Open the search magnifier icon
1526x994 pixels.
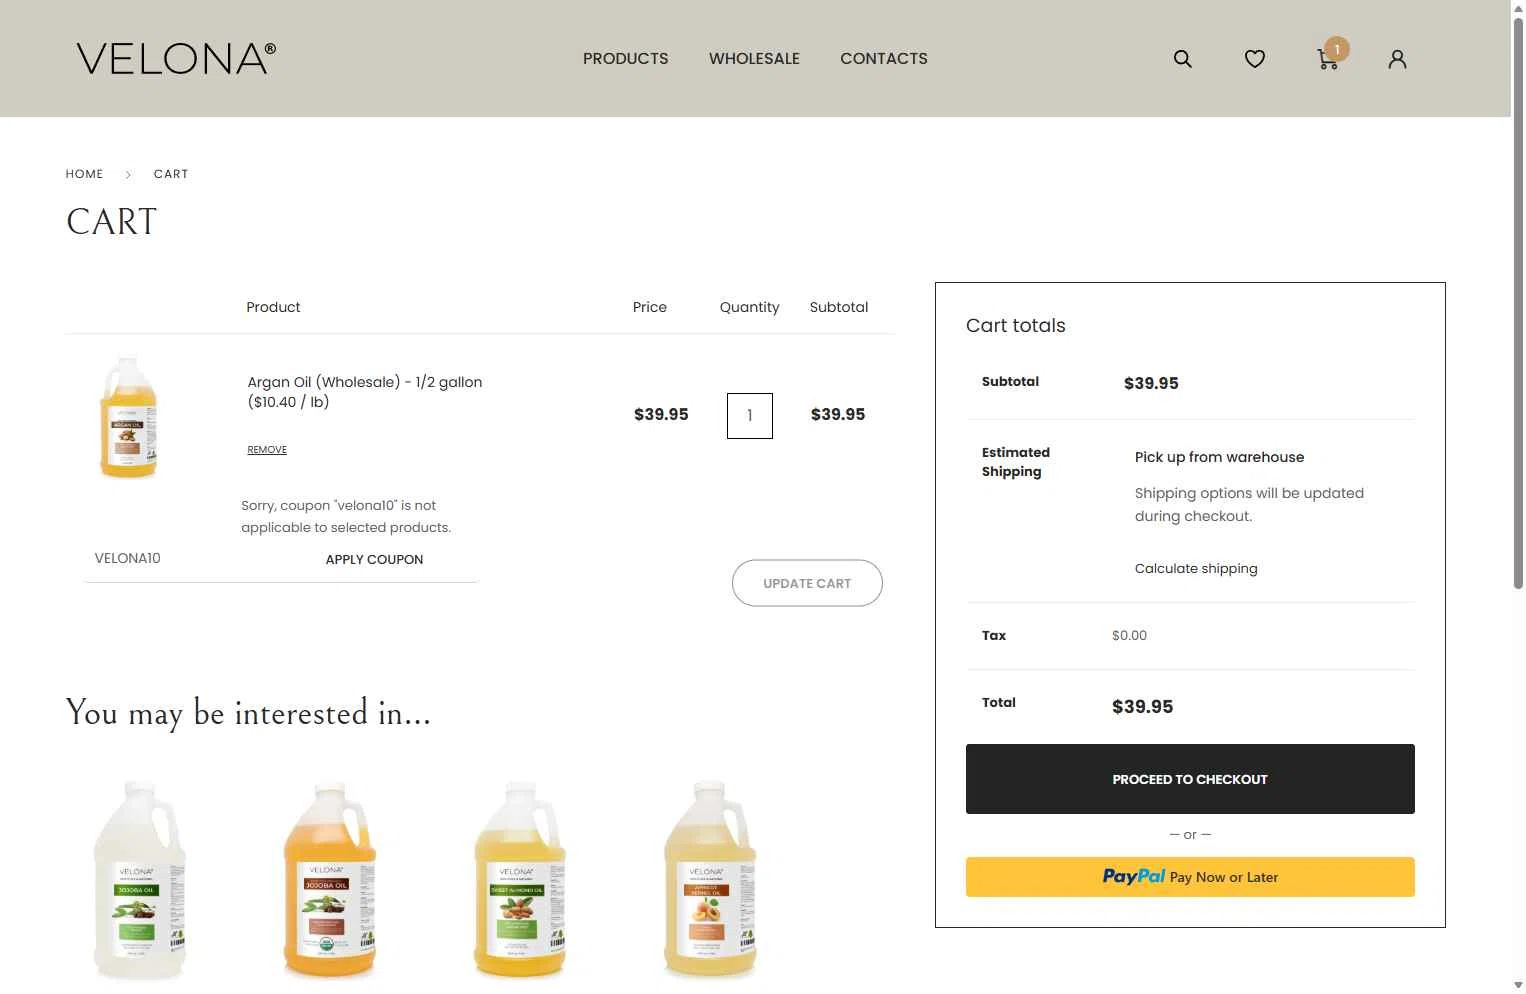click(x=1182, y=59)
